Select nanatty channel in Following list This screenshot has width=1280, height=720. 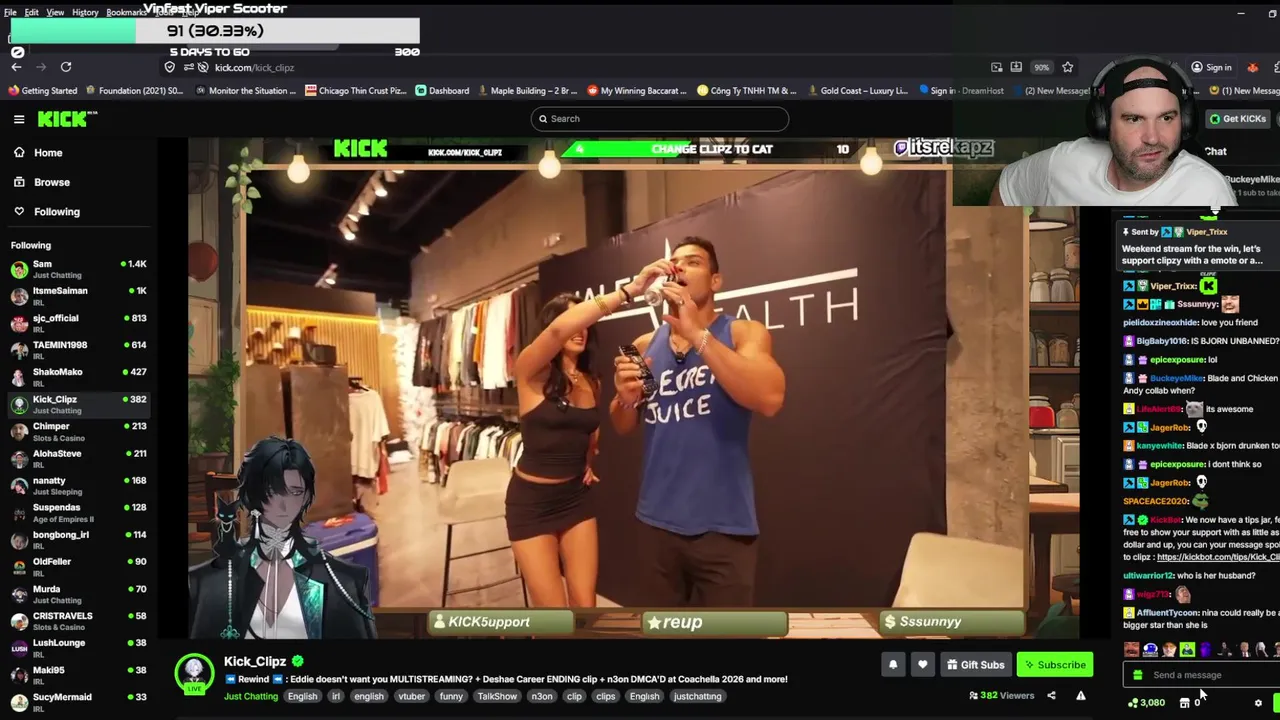(x=78, y=485)
